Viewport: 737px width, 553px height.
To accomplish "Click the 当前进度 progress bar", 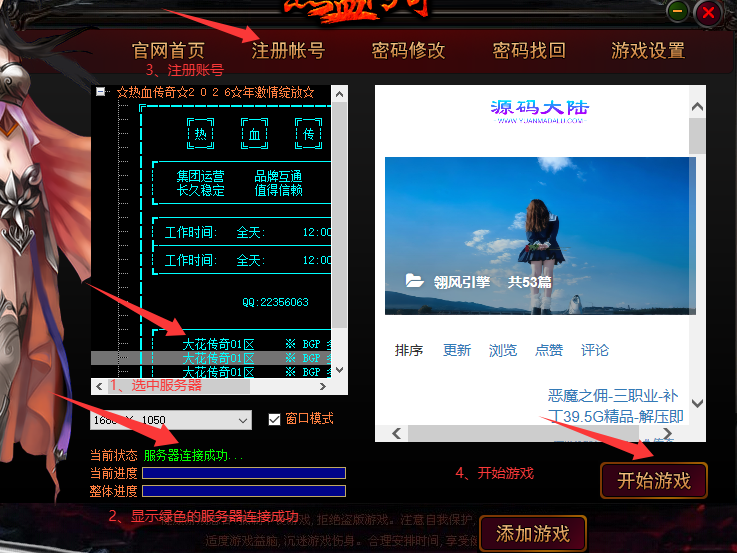I will 244,473.
